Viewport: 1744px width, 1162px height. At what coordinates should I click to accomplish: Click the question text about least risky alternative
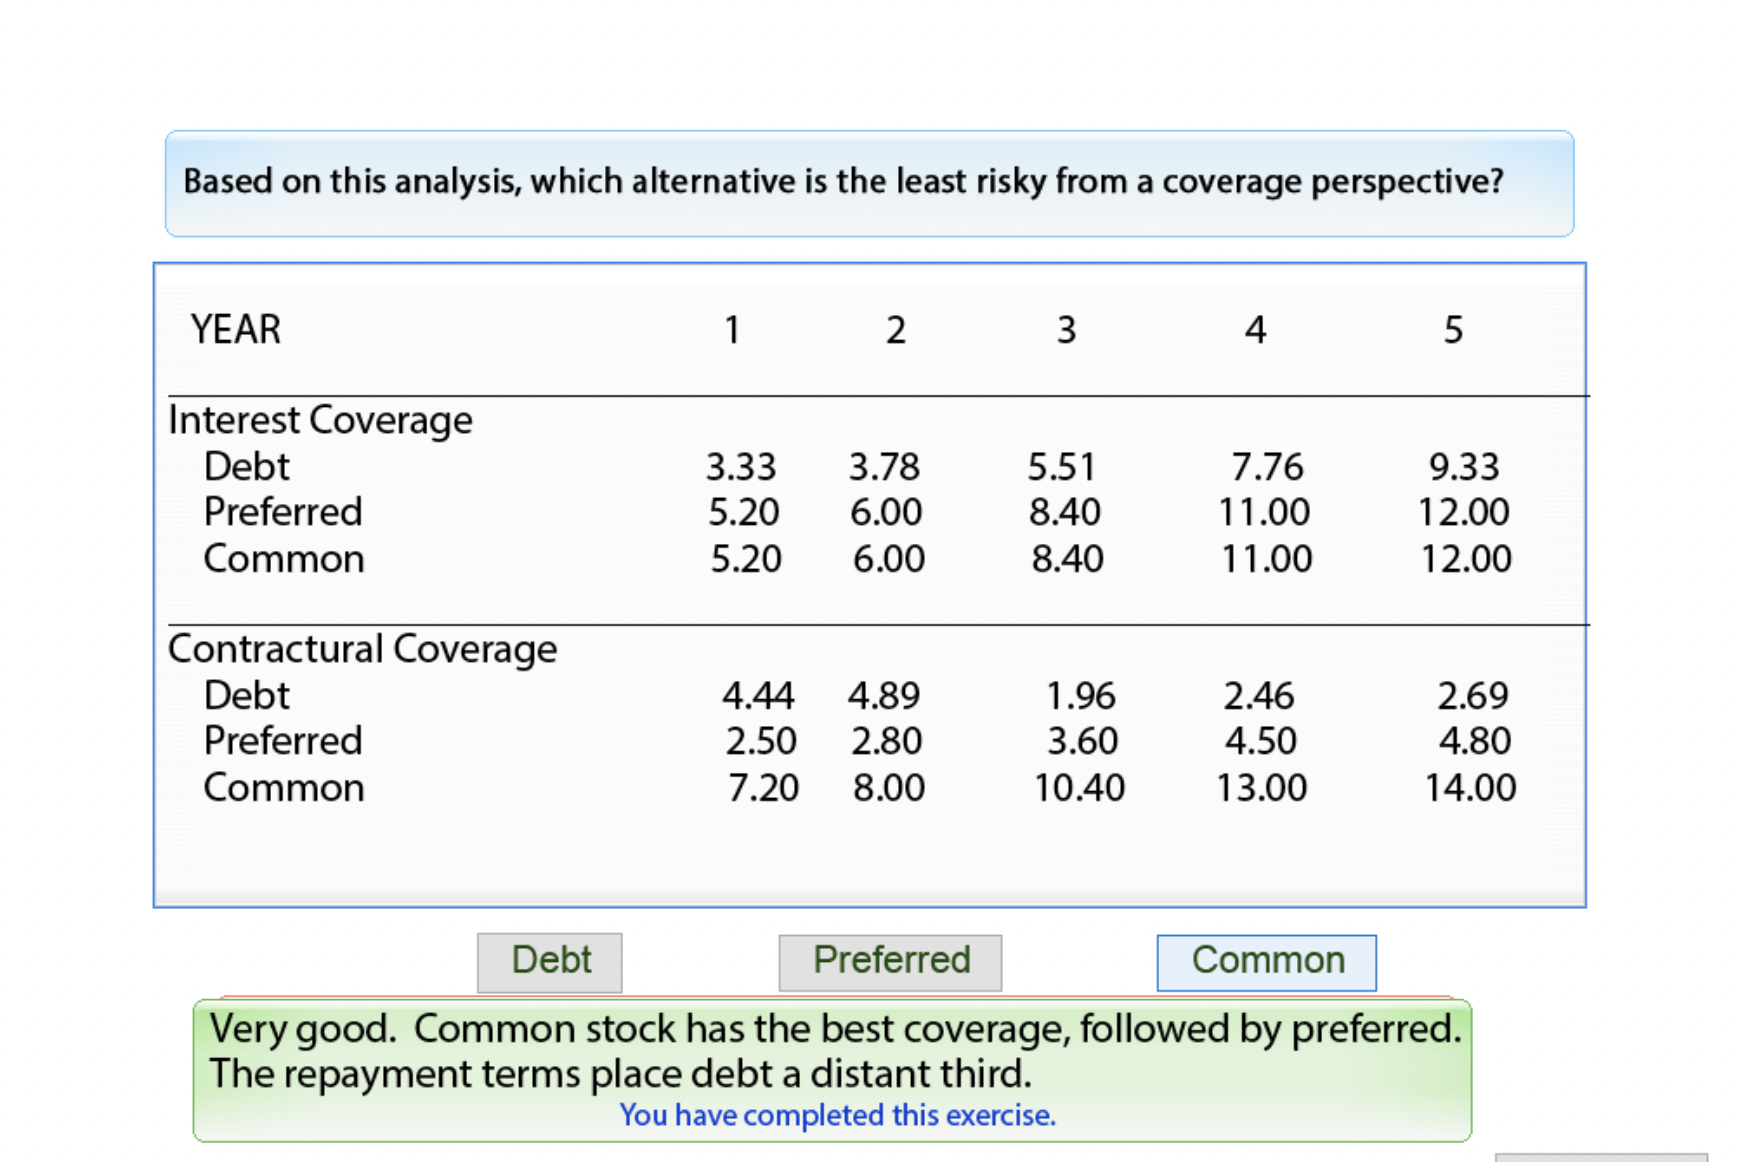point(843,182)
